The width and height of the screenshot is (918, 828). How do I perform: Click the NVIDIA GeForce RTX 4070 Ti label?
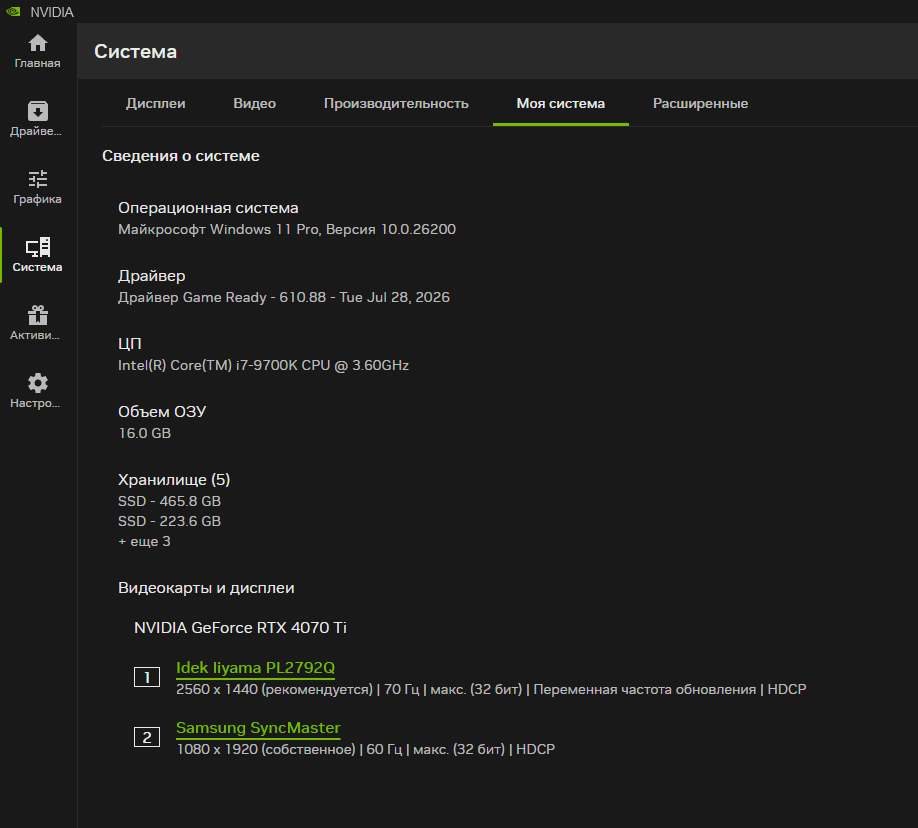tap(241, 628)
